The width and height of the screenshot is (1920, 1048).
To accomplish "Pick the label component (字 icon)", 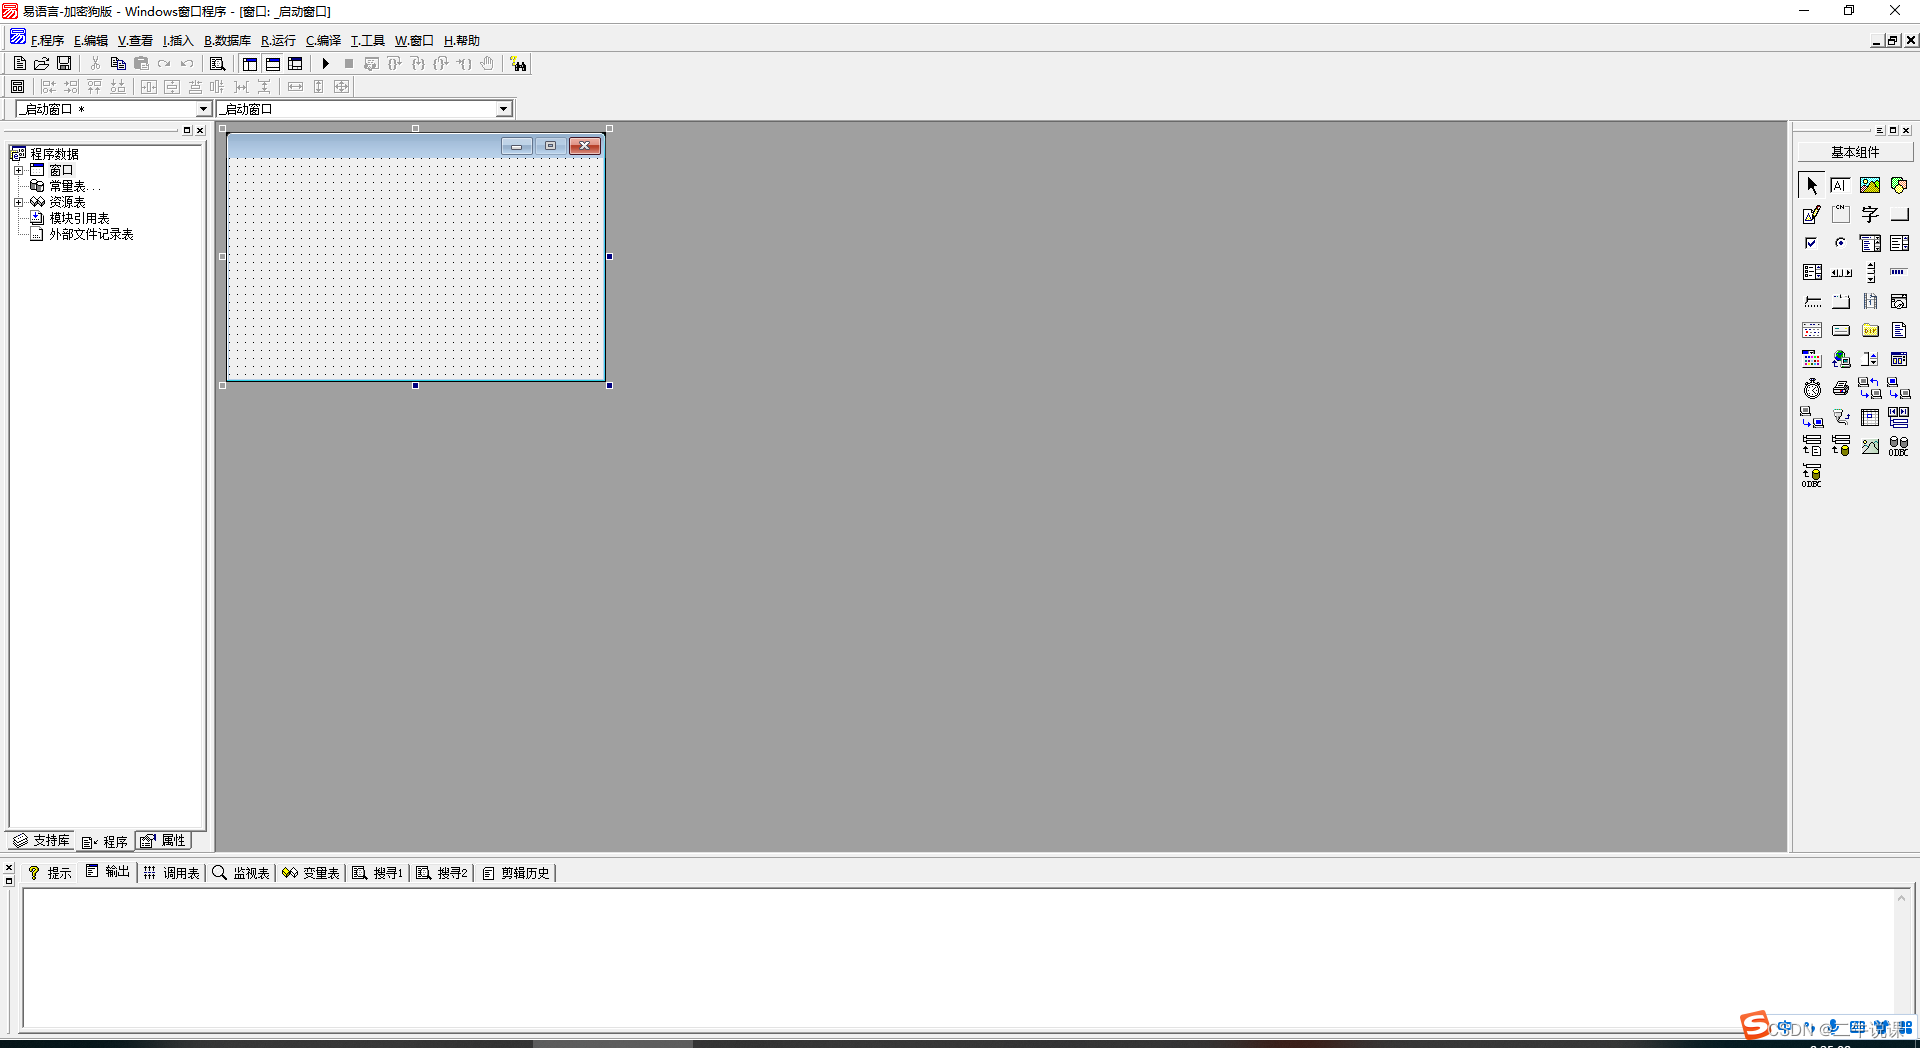I will (1870, 214).
